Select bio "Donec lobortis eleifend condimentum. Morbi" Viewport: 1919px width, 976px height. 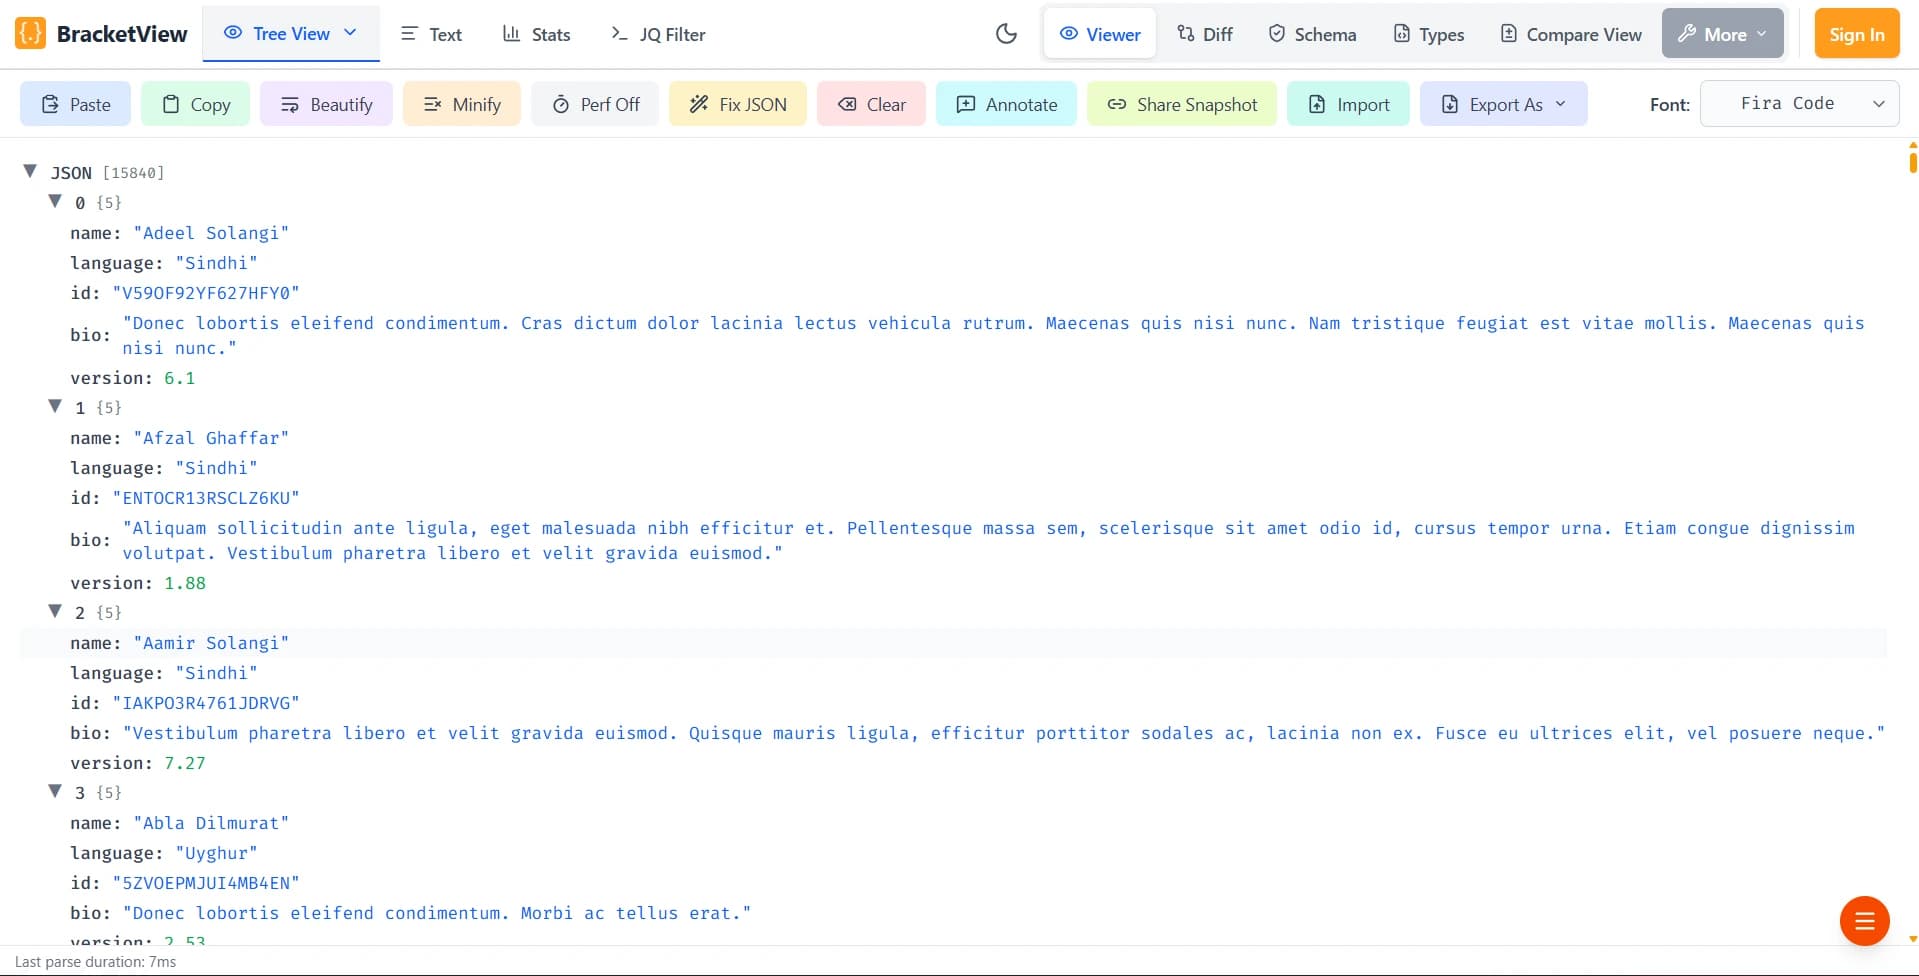(437, 913)
